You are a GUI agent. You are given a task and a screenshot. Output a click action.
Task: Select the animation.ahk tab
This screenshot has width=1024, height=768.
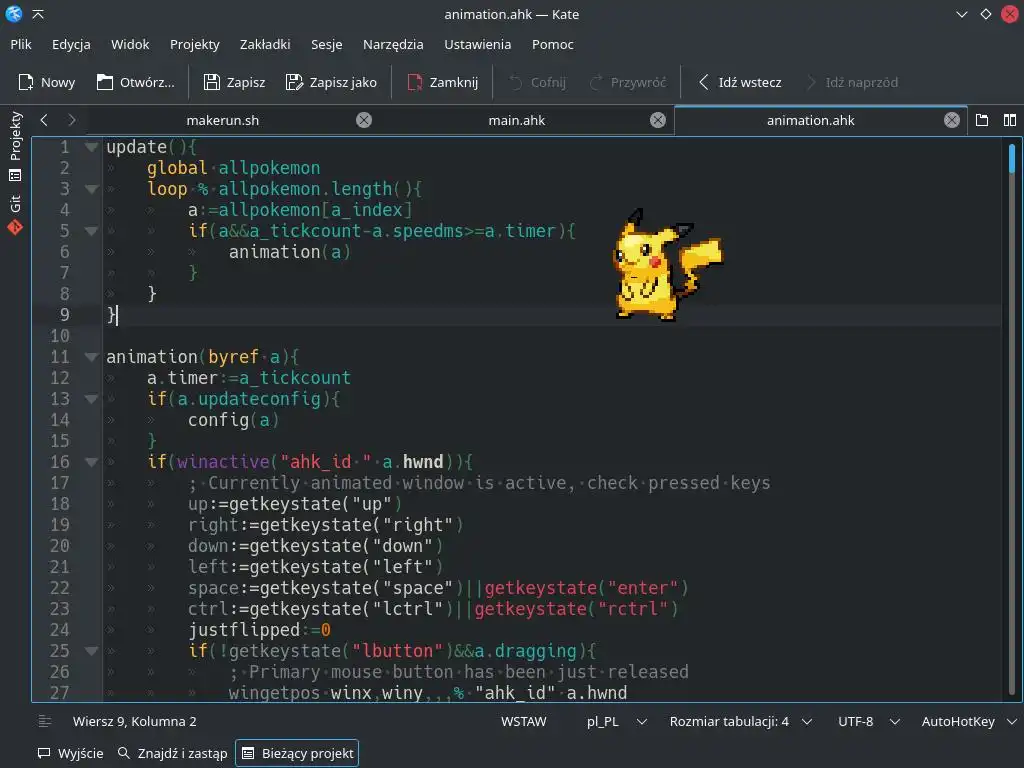[810, 120]
